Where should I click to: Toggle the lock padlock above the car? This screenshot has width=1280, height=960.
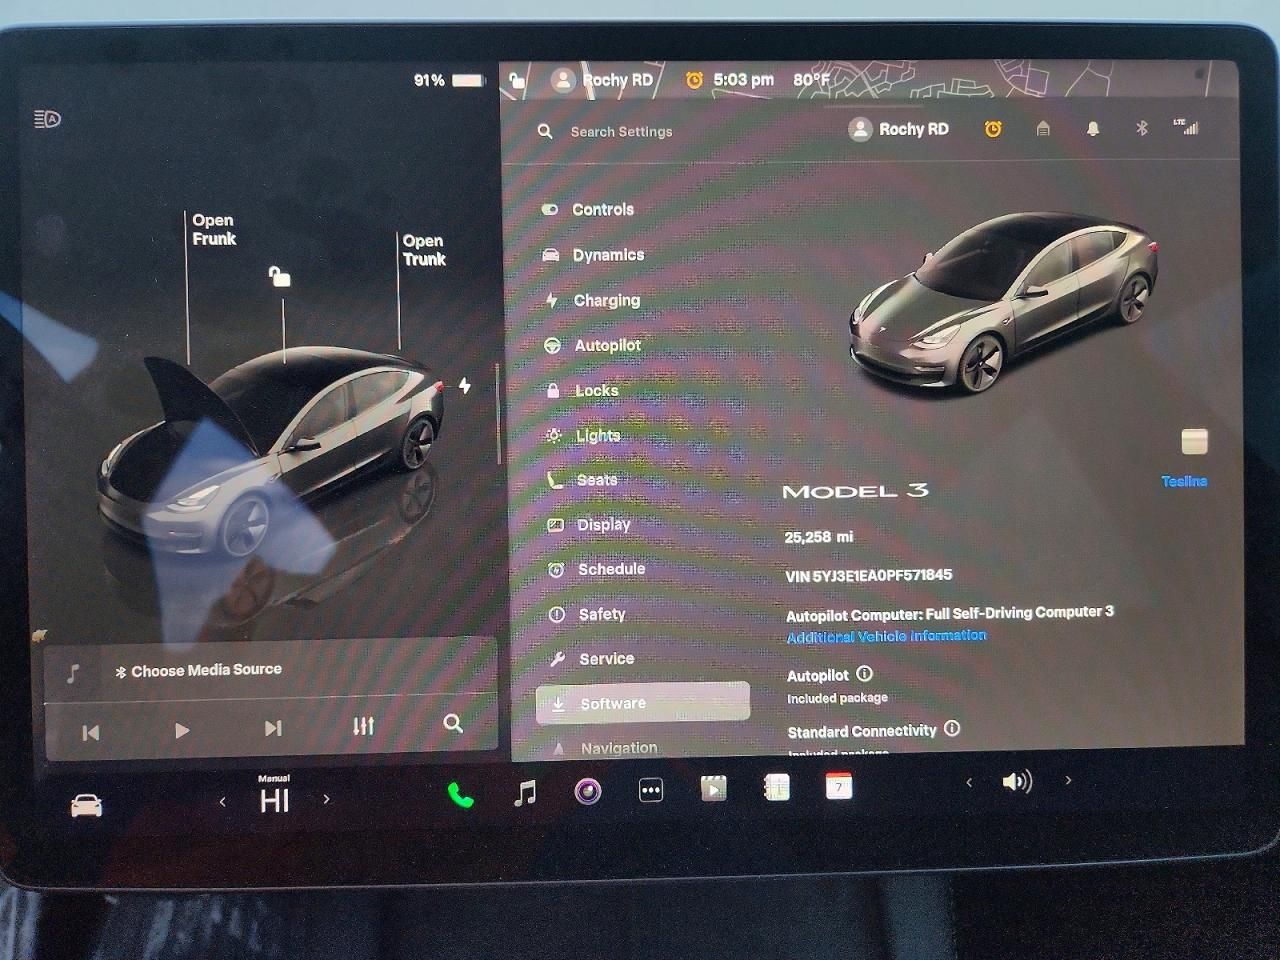tap(278, 277)
